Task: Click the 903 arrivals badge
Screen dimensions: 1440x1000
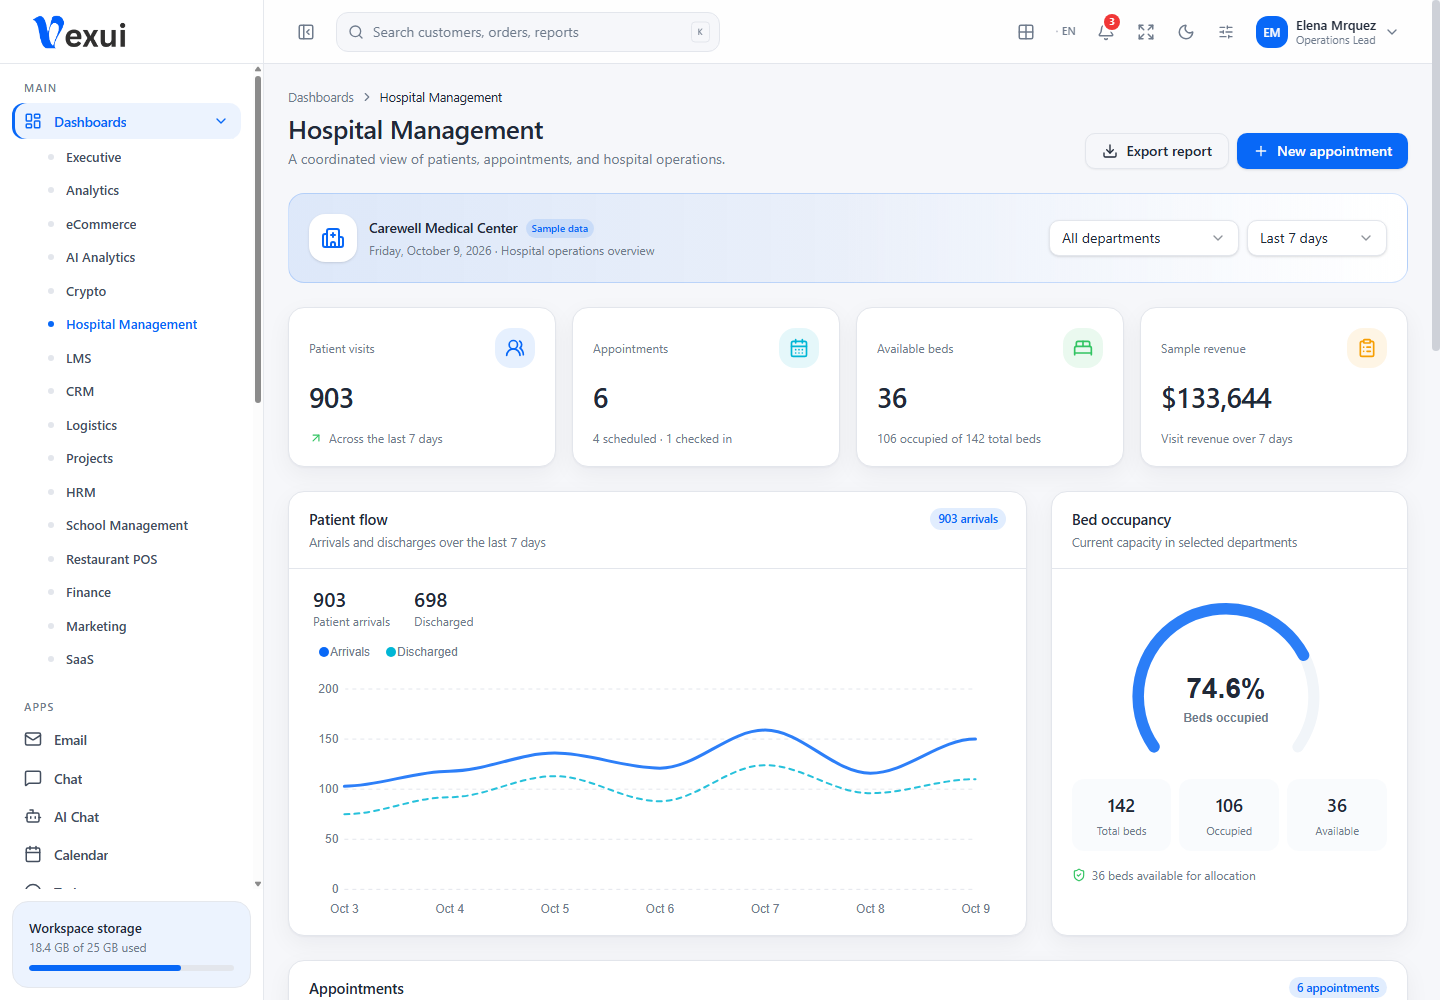Action: pos(968,519)
